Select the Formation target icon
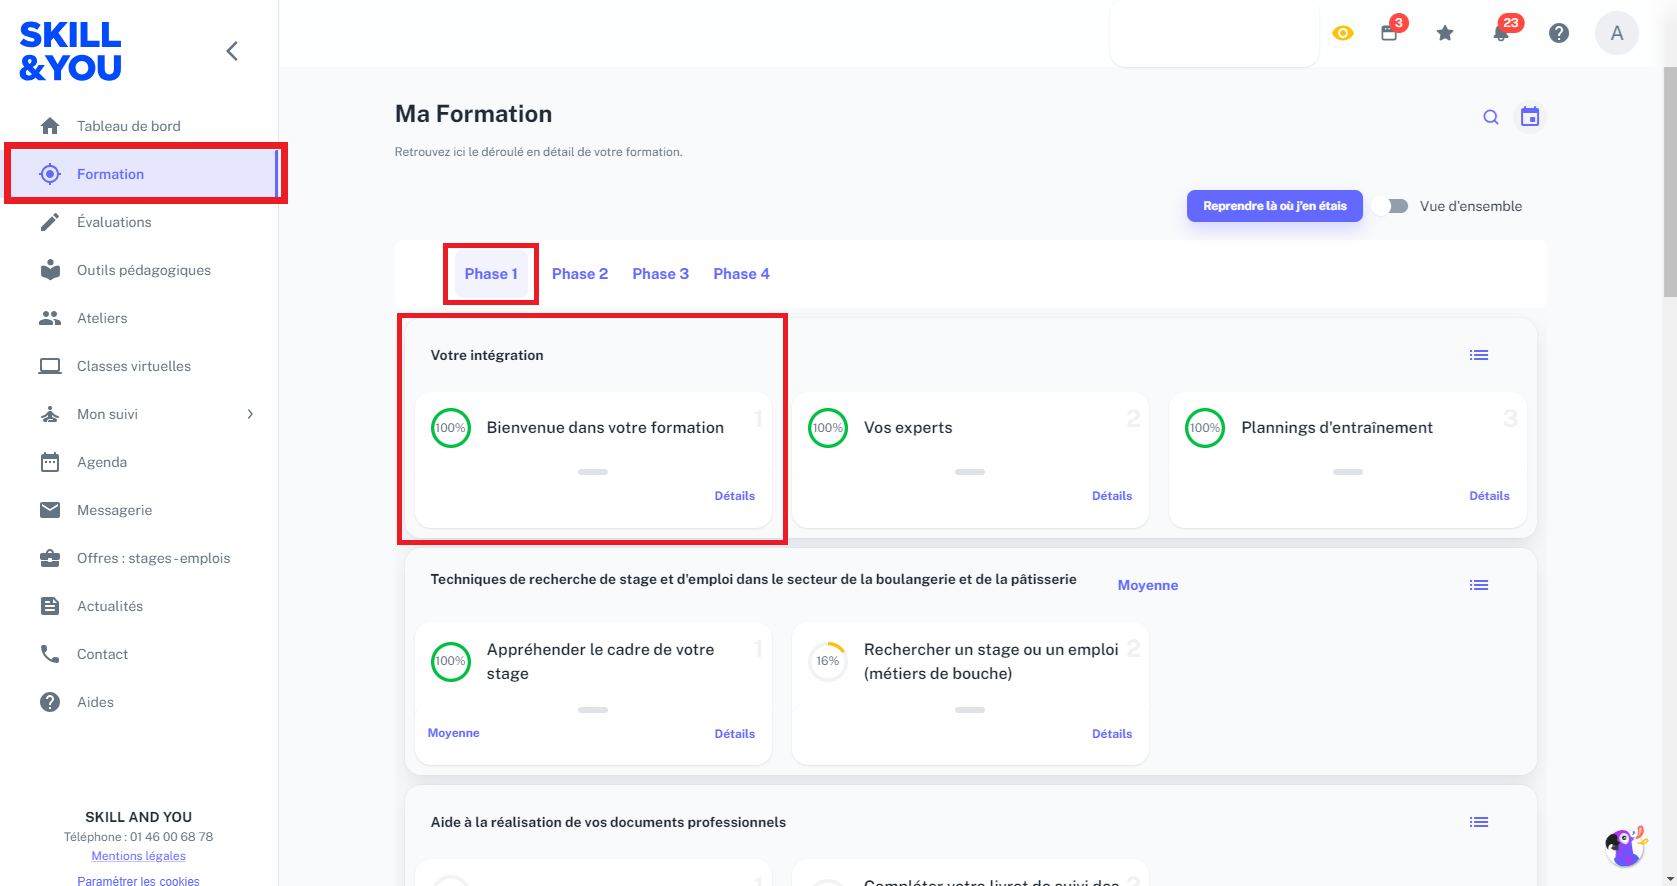 pos(50,174)
